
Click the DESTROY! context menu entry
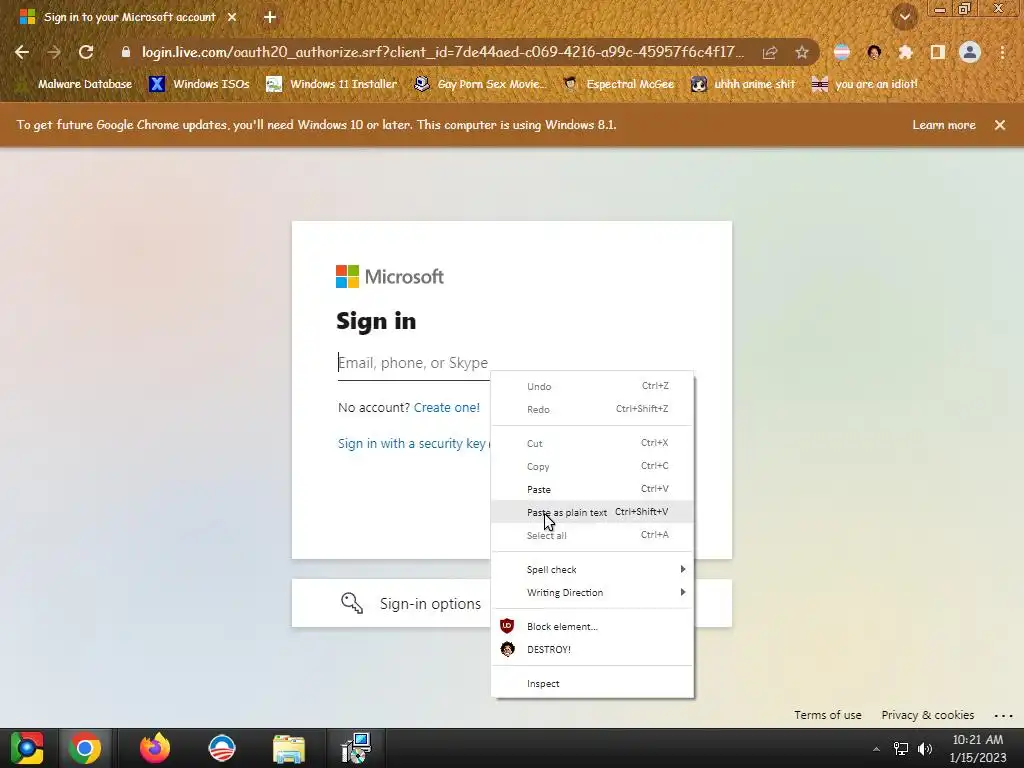pos(592,649)
